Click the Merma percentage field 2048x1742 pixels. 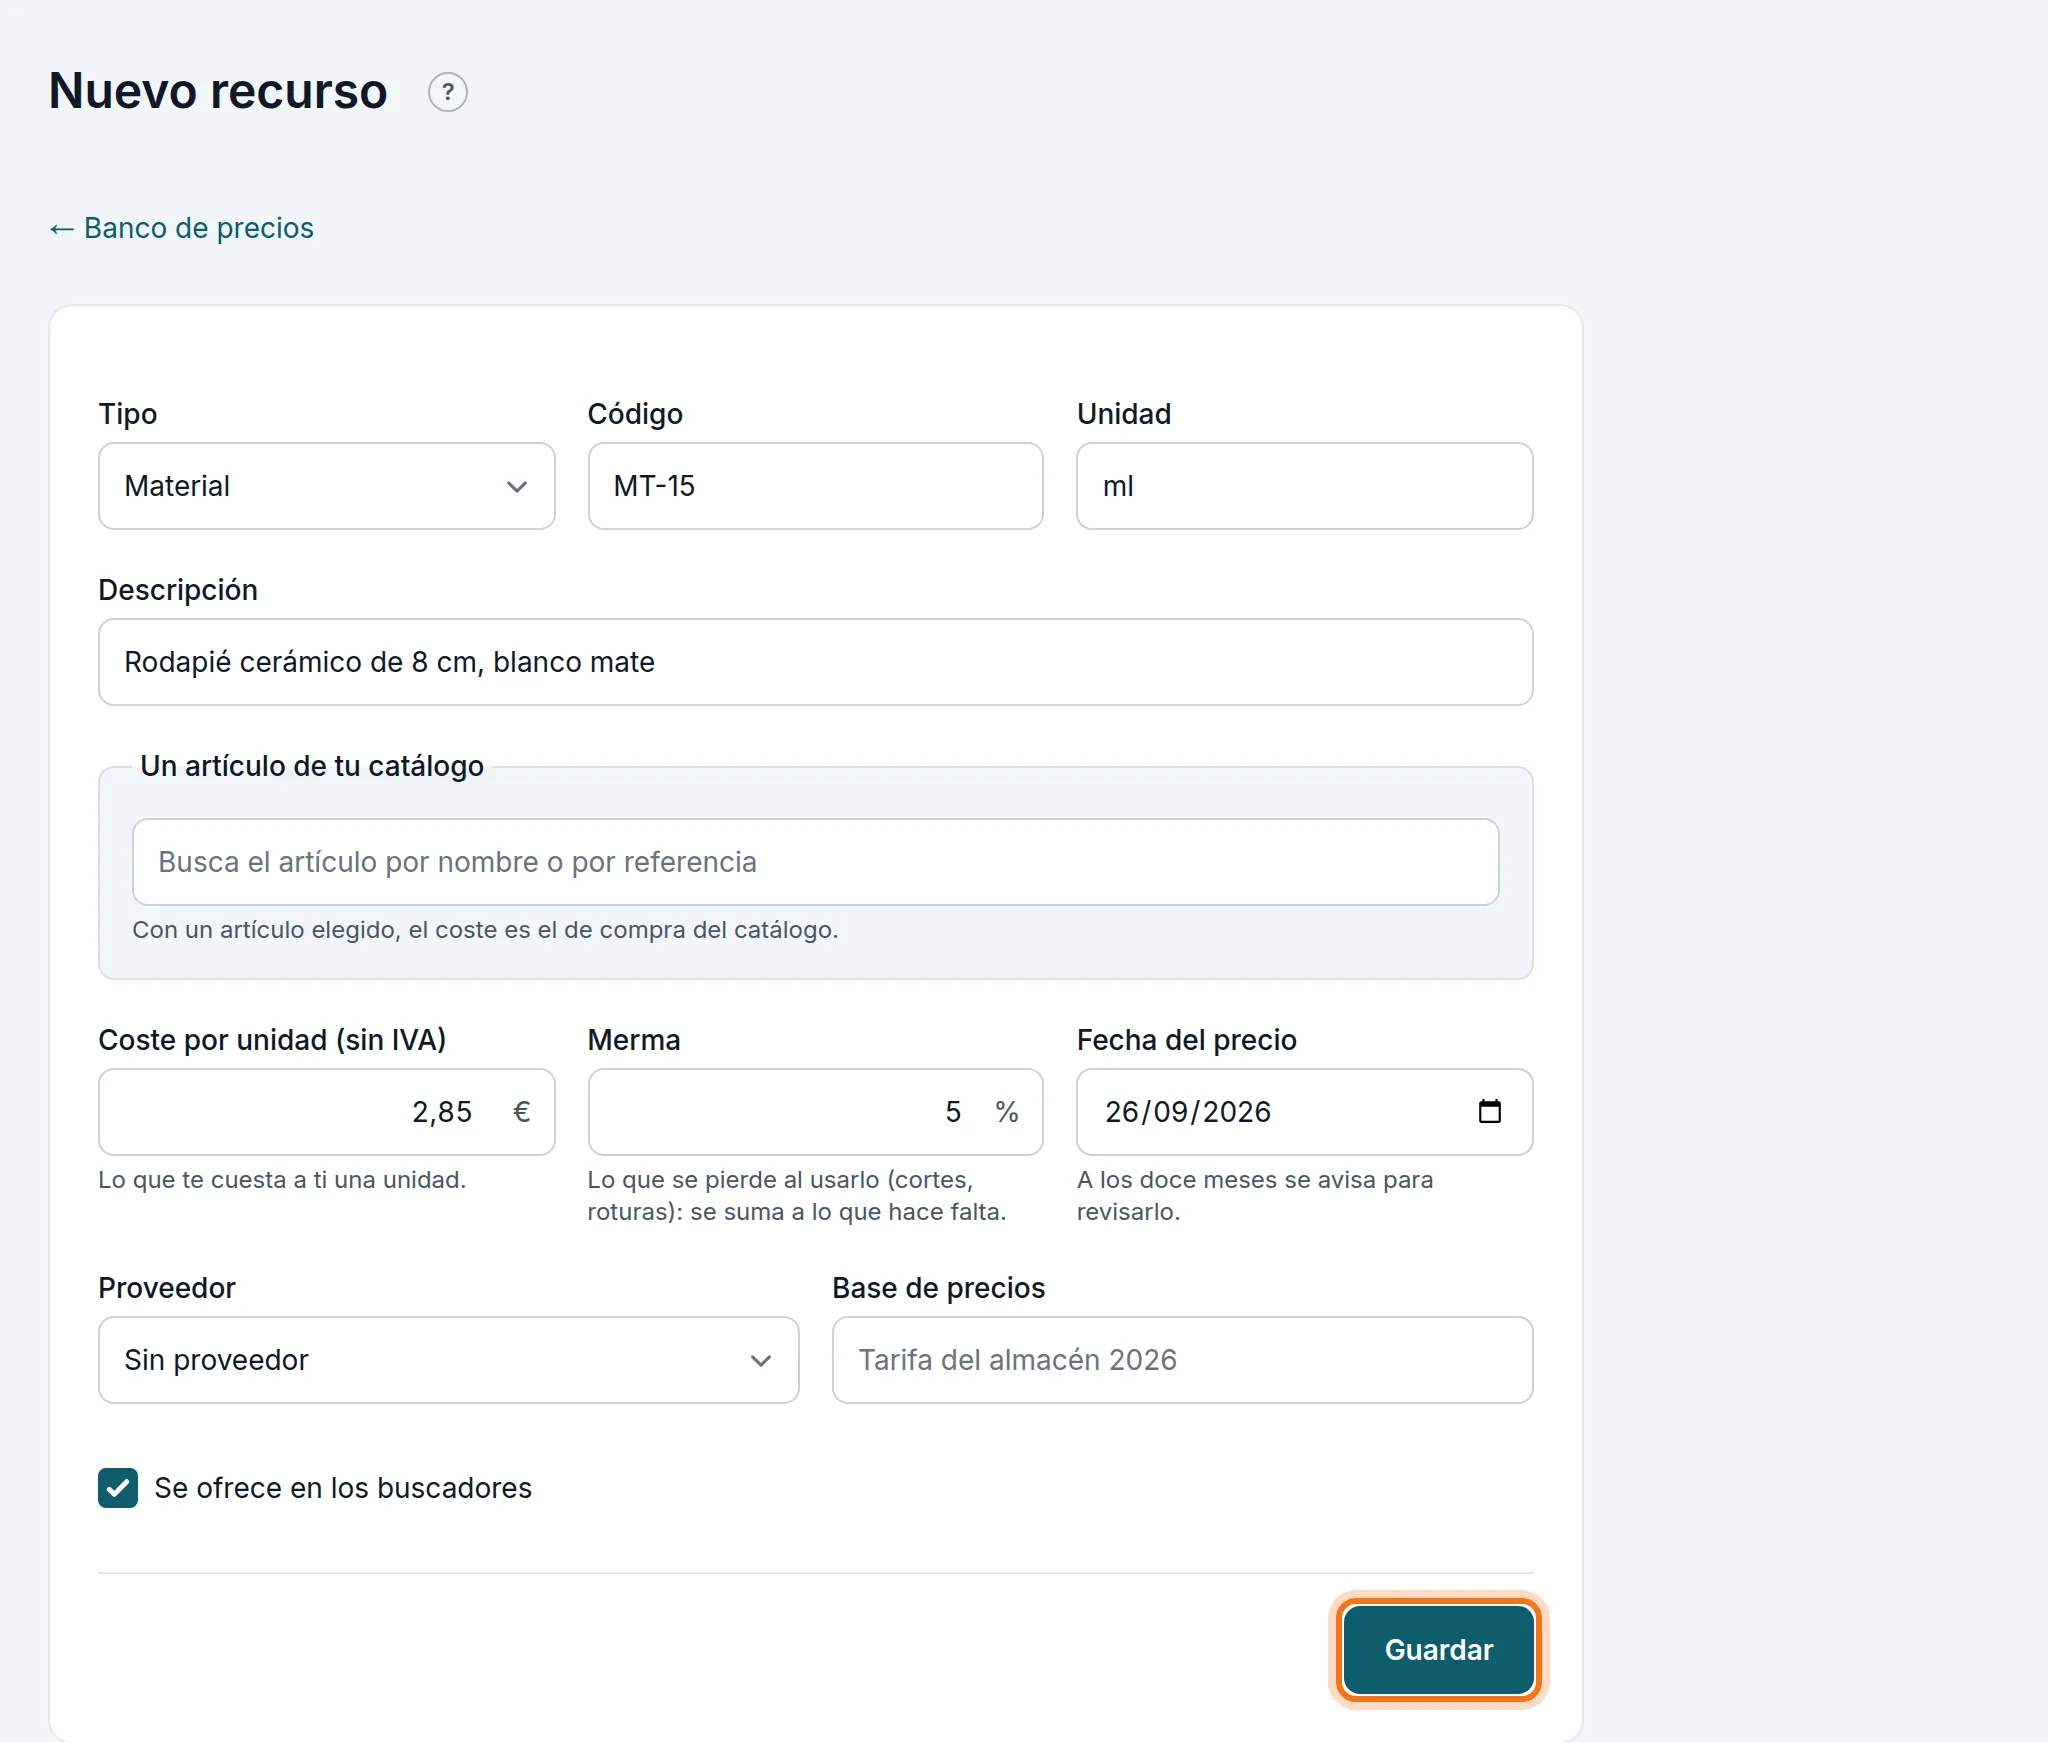815,1112
